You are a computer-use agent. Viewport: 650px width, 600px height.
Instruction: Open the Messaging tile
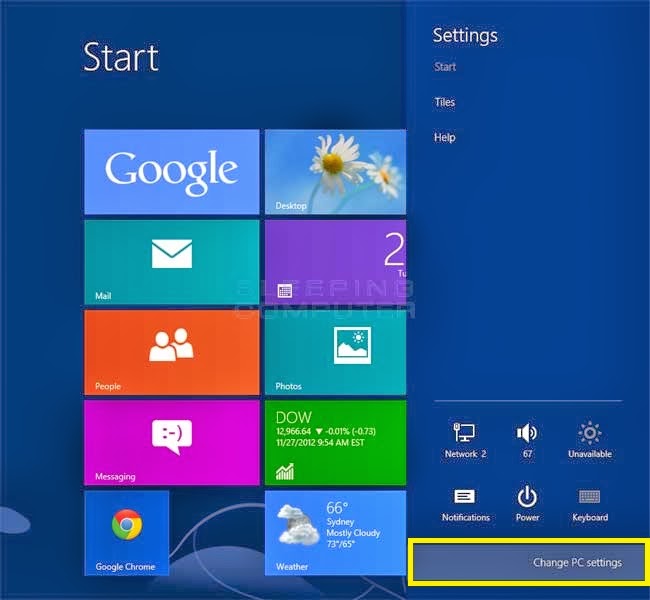click(172, 442)
